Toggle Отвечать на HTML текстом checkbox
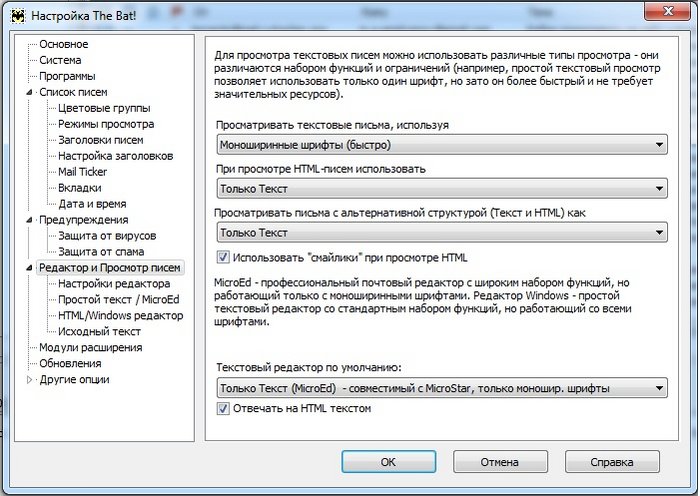Image resolution: width=700 pixels, height=496 pixels. [x=223, y=408]
